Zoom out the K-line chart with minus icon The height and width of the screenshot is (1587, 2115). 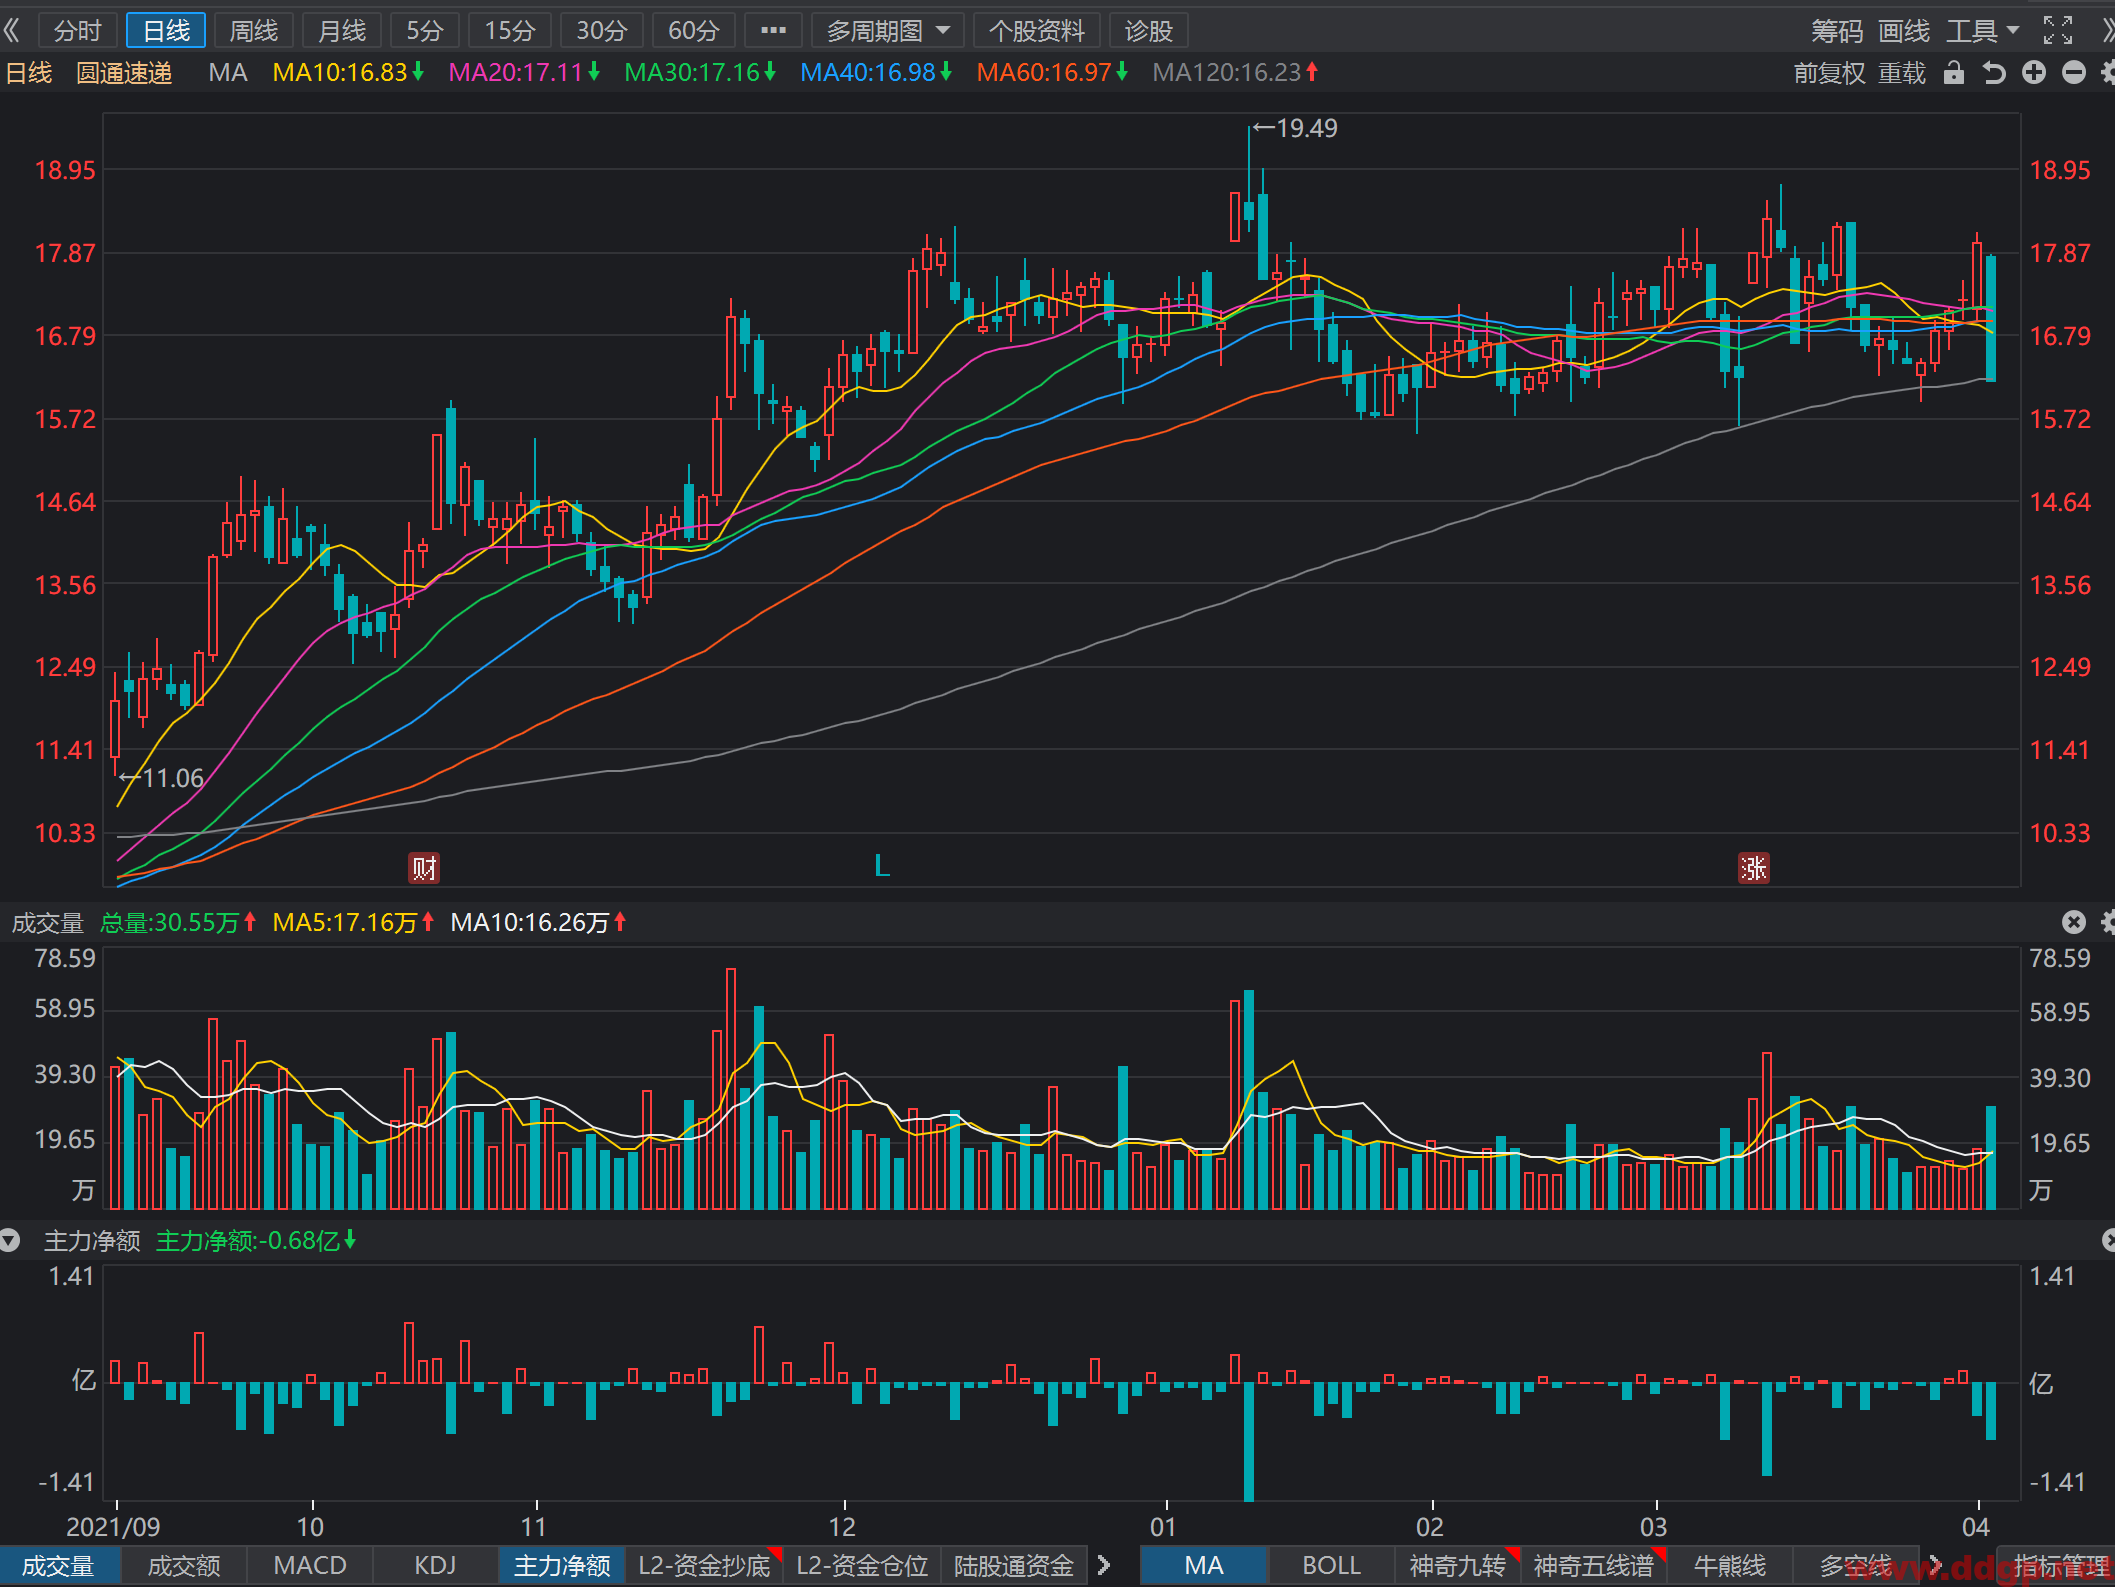pyautogui.click(x=2074, y=73)
